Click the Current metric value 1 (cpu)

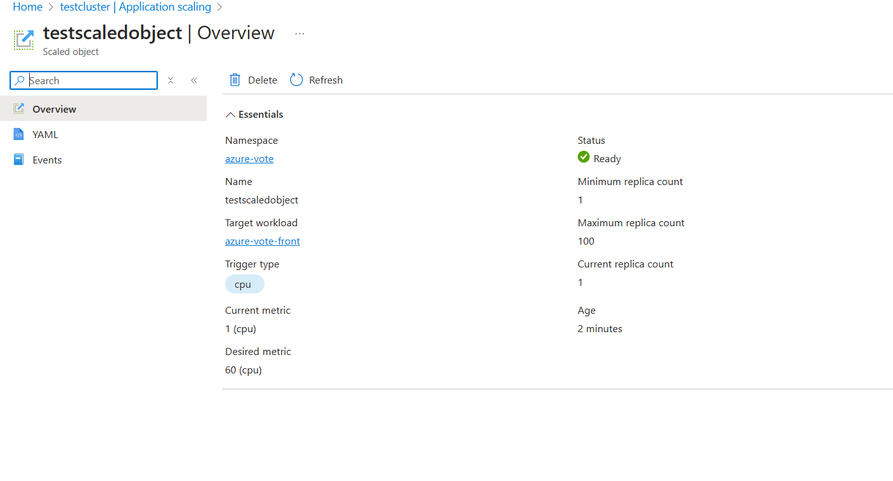240,328
